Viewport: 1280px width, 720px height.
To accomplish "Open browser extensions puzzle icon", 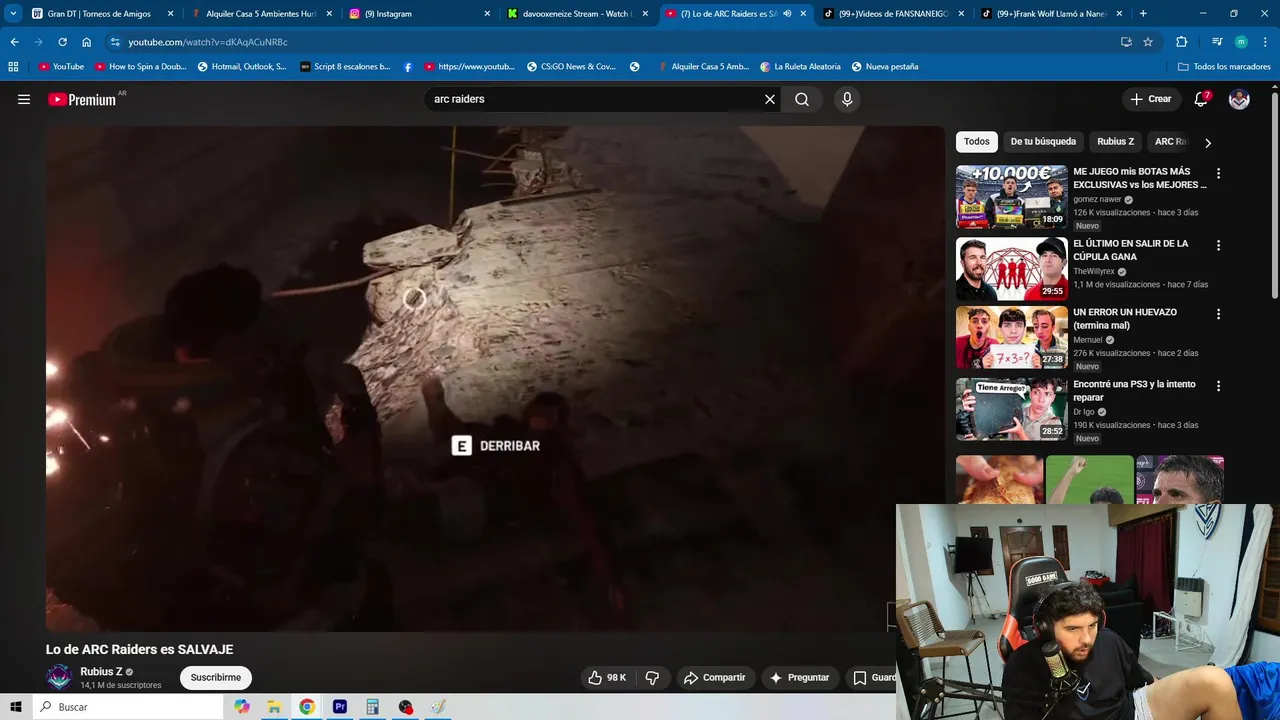I will click(1181, 42).
